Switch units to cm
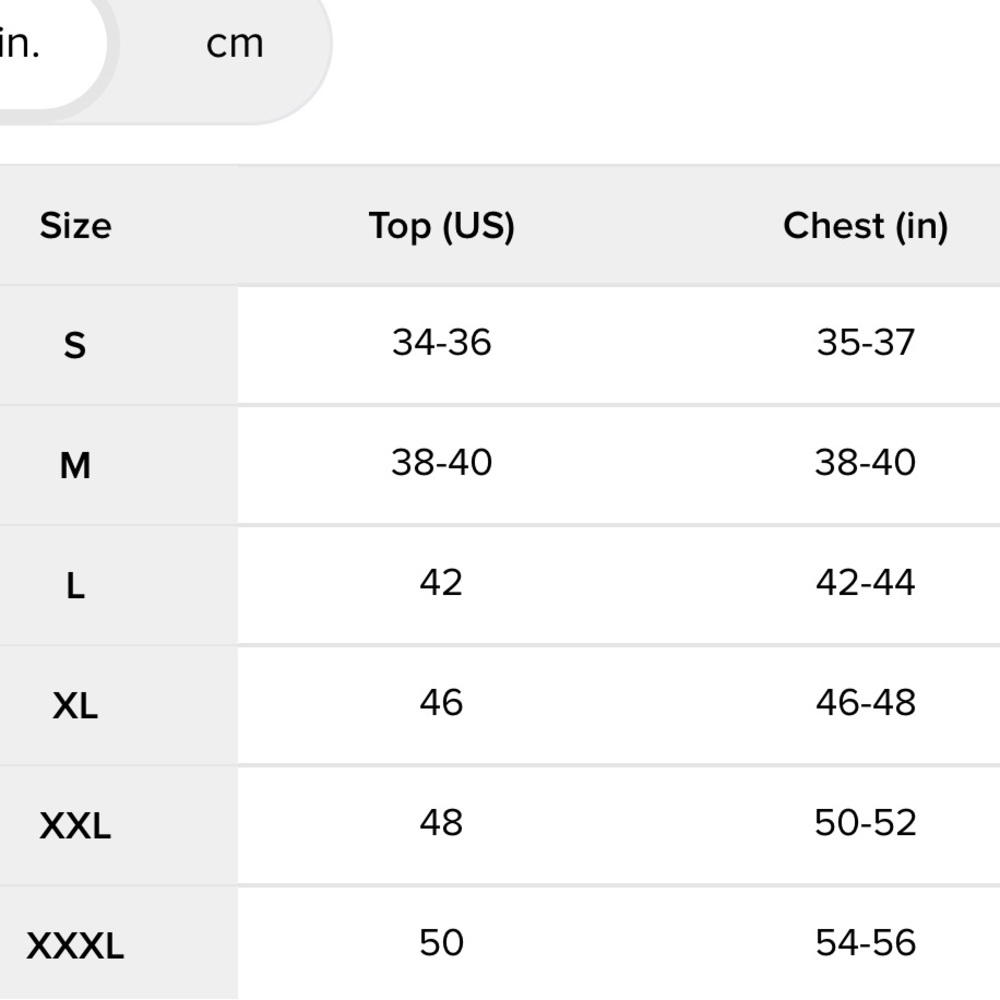1000x1000 pixels. 235,44
